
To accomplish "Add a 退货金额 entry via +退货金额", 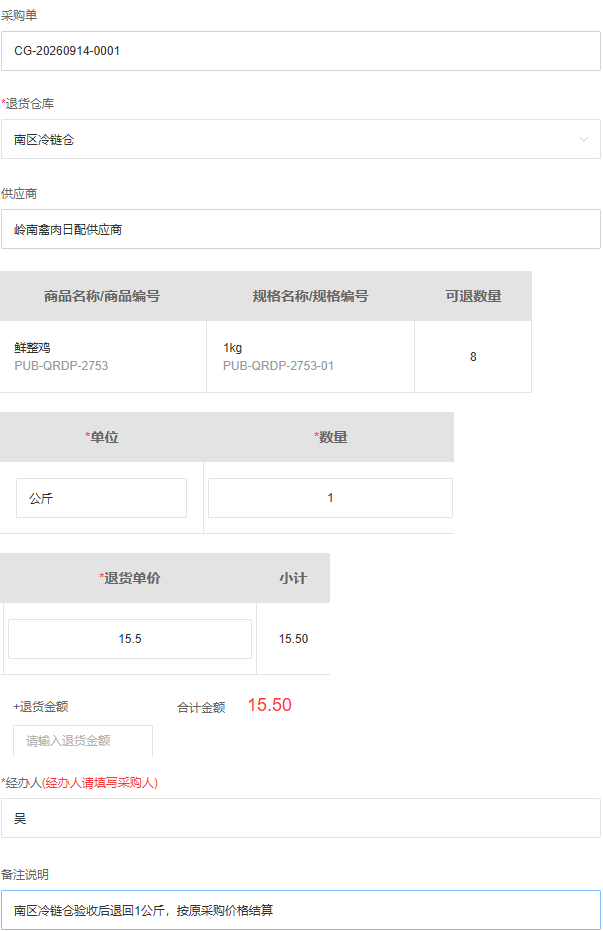I will [41, 707].
